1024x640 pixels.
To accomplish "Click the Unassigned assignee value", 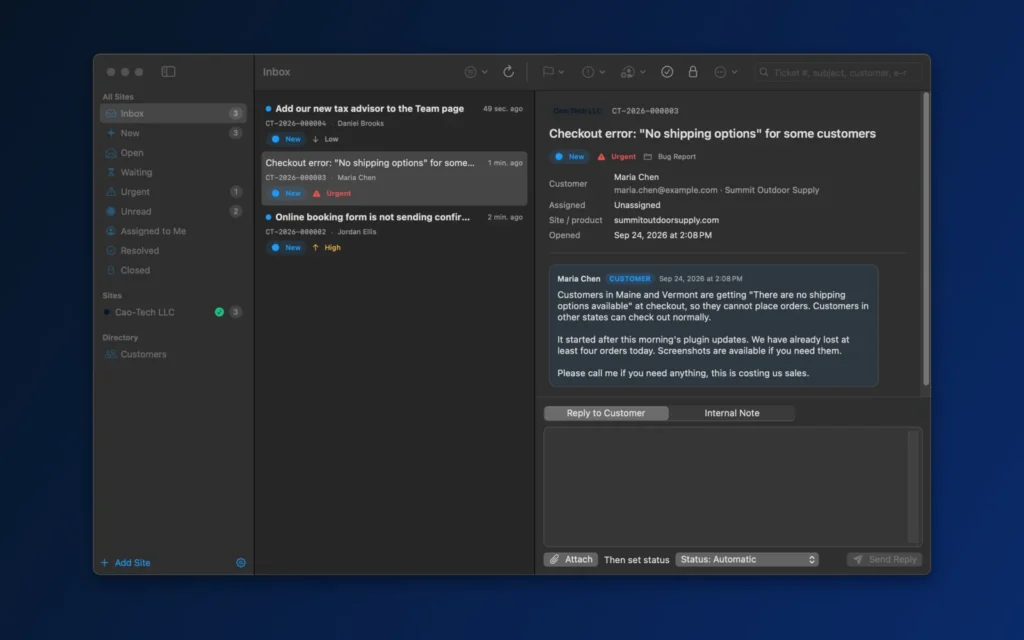I will [x=637, y=205].
